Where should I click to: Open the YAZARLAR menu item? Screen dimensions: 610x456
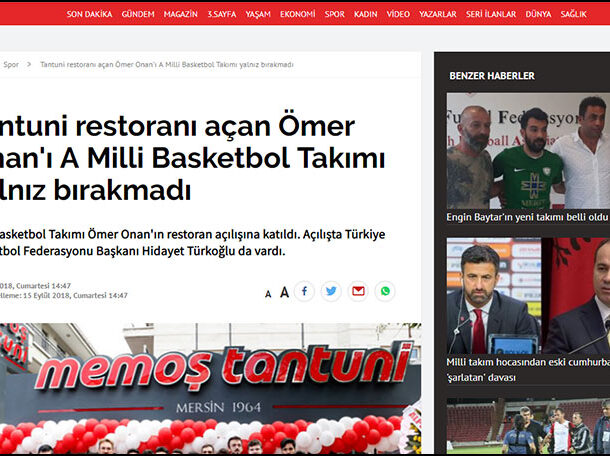437,15
